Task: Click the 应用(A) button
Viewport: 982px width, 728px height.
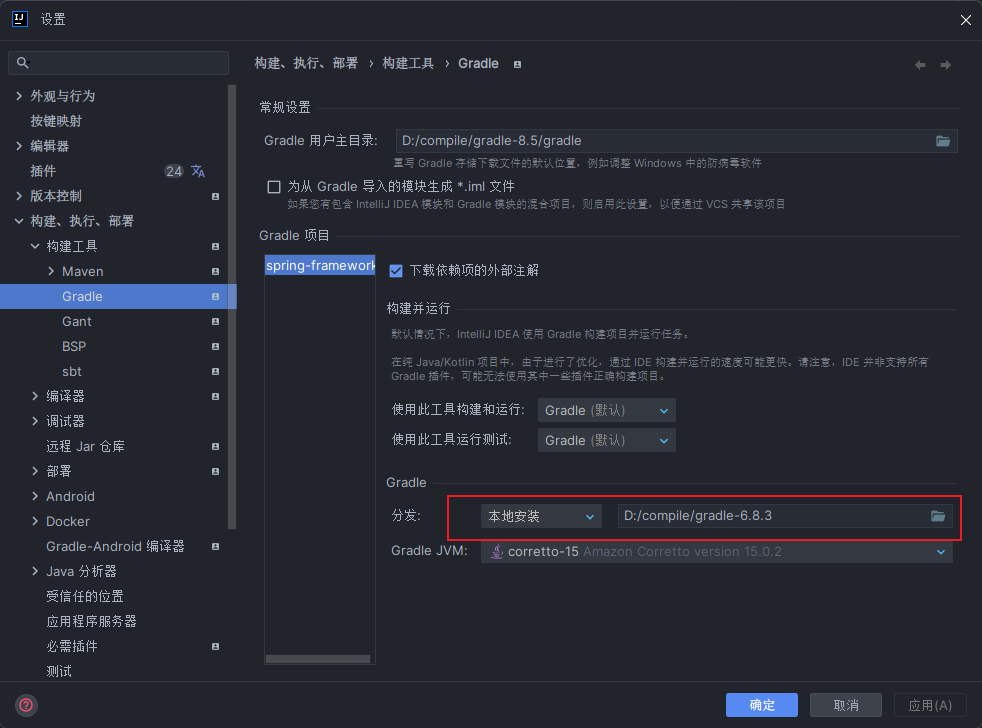Action: point(930,705)
